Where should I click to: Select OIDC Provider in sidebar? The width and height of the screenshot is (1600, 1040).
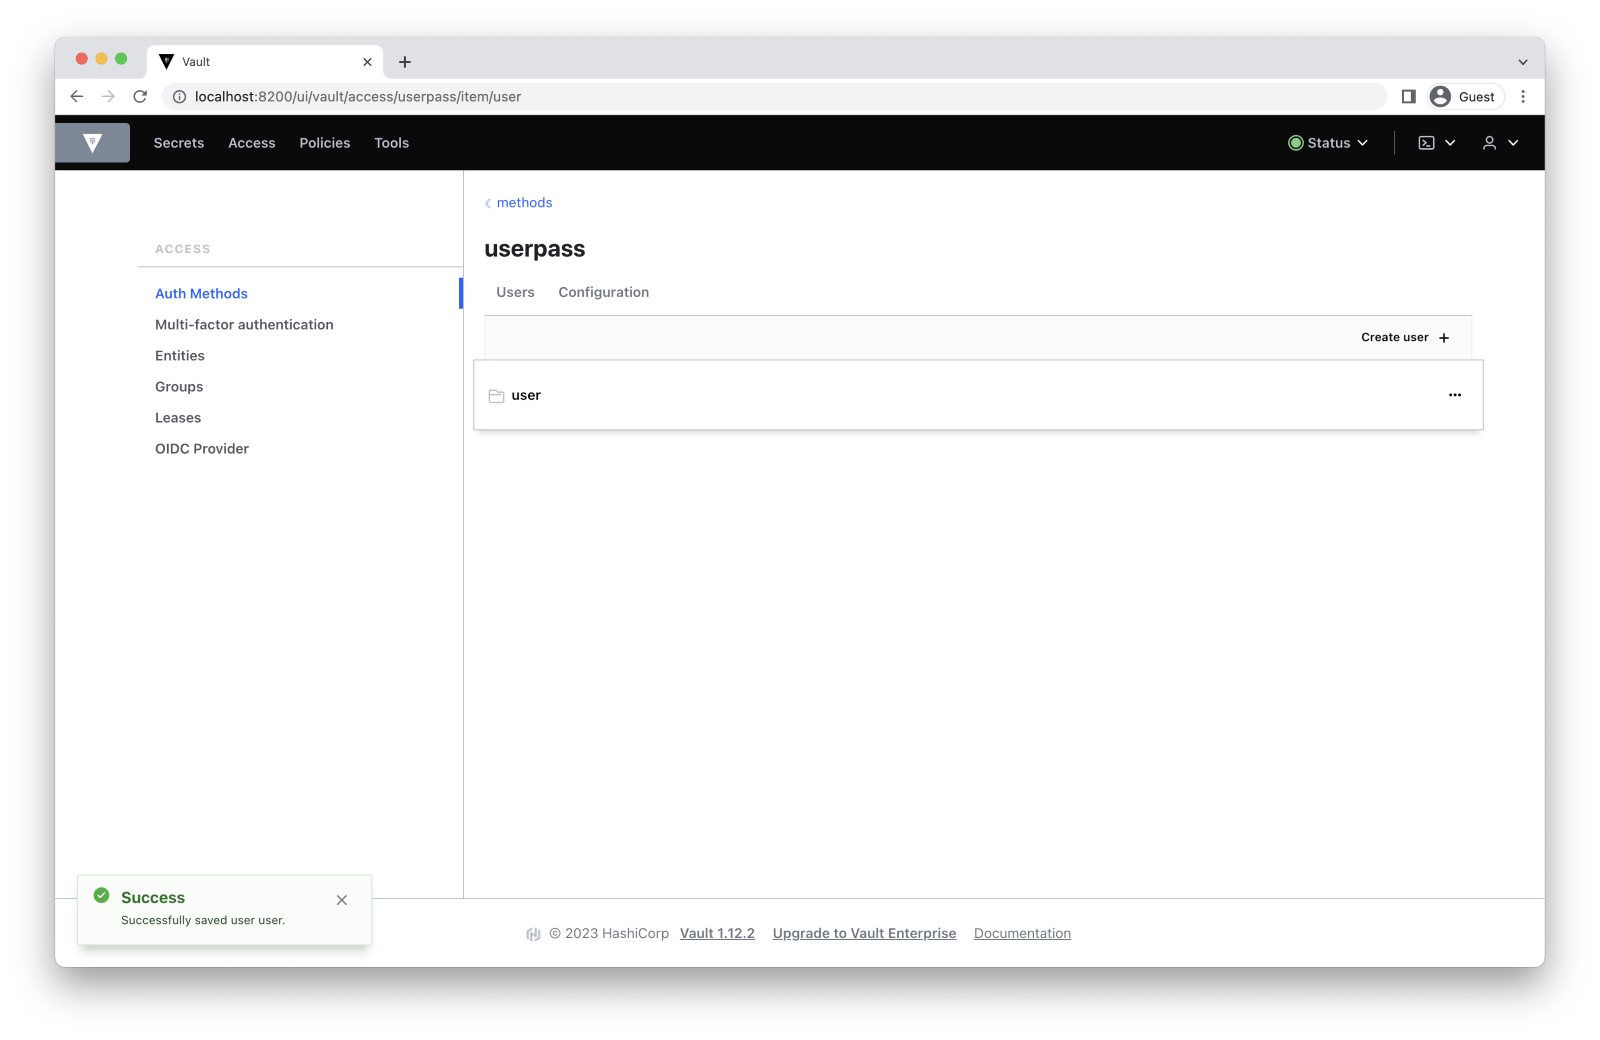click(x=202, y=448)
